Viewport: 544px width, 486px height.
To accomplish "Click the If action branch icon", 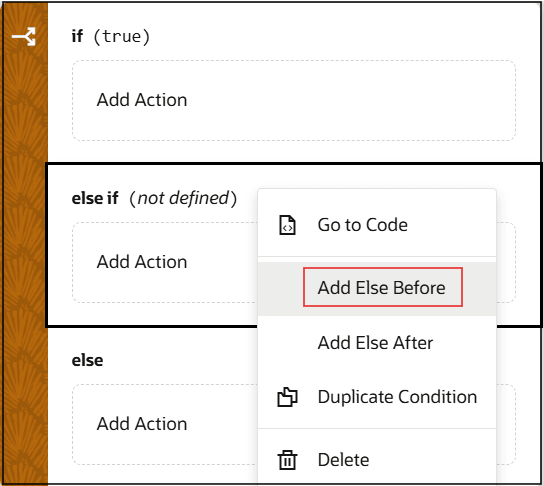I will (x=24, y=36).
